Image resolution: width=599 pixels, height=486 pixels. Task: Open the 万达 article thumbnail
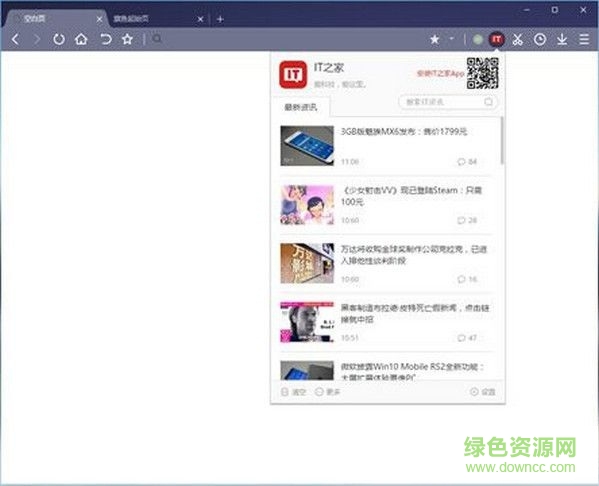click(x=307, y=263)
